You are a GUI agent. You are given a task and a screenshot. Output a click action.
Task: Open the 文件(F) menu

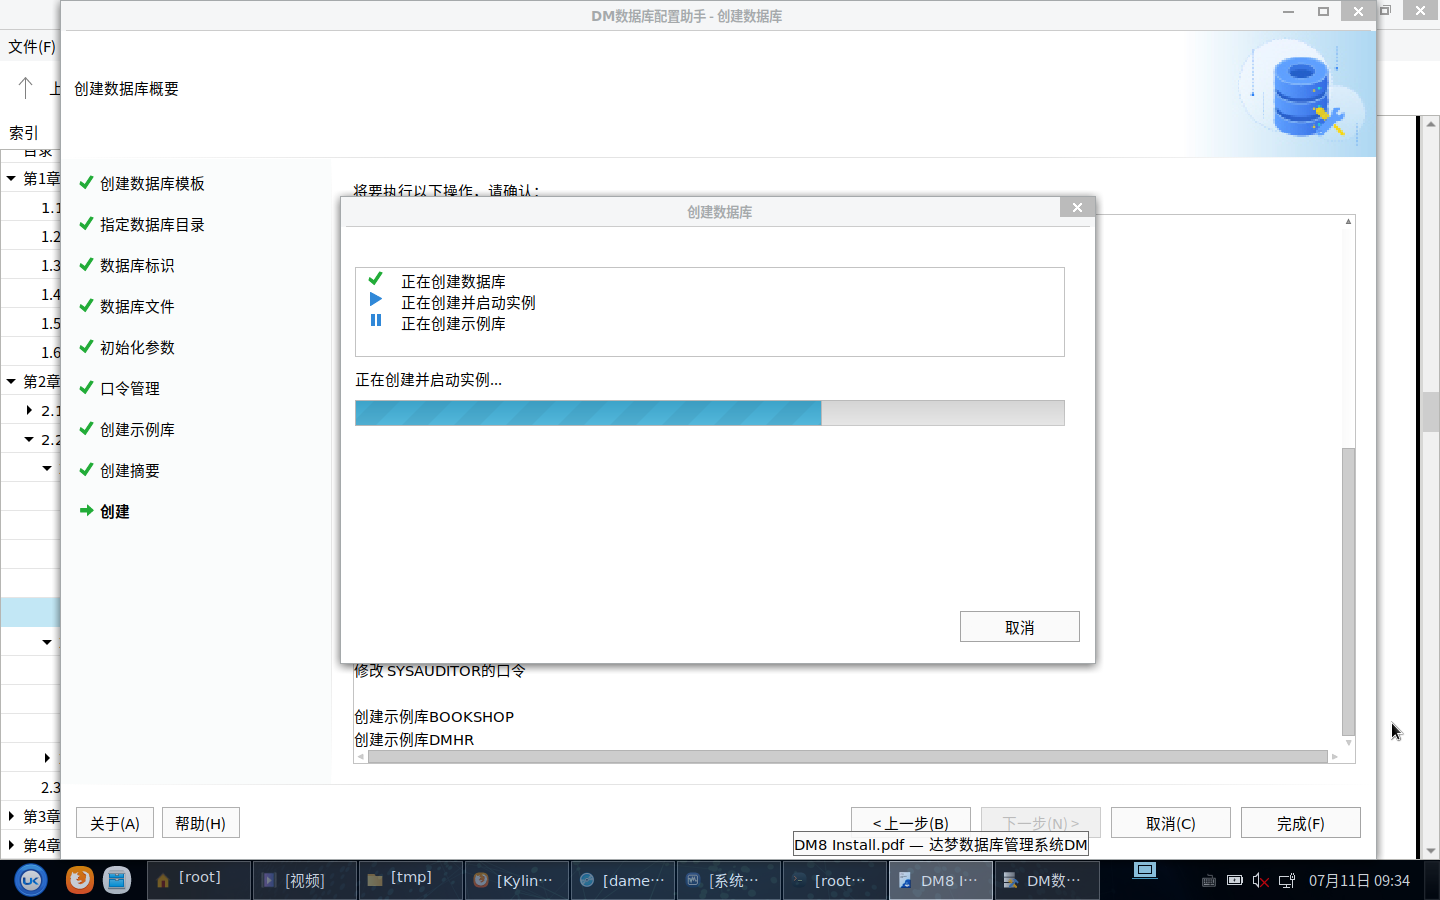click(x=31, y=47)
